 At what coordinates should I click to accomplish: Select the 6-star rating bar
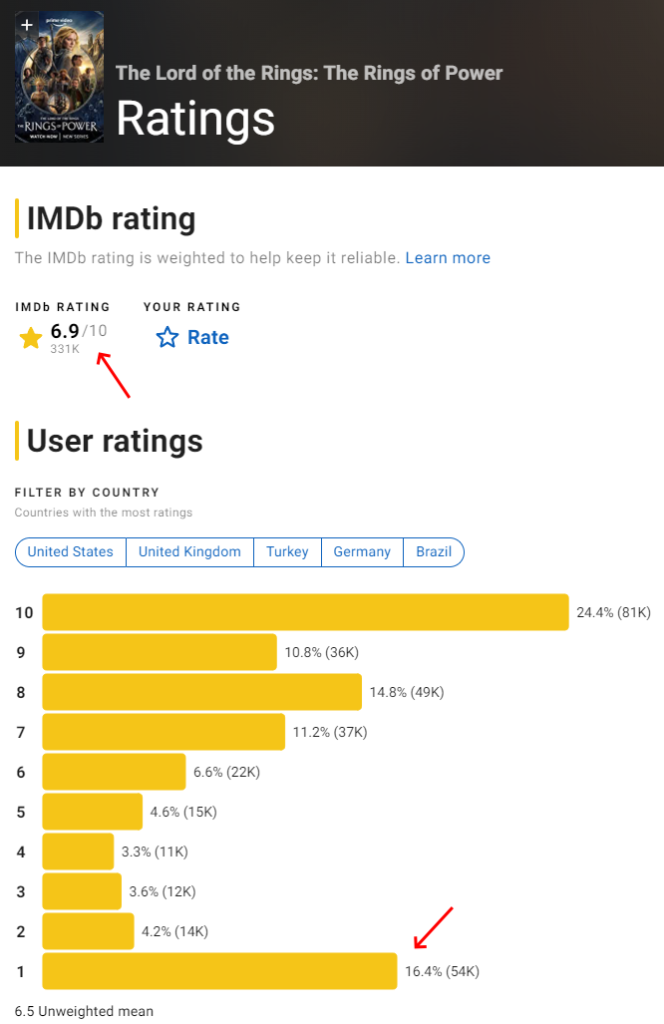tap(114, 772)
